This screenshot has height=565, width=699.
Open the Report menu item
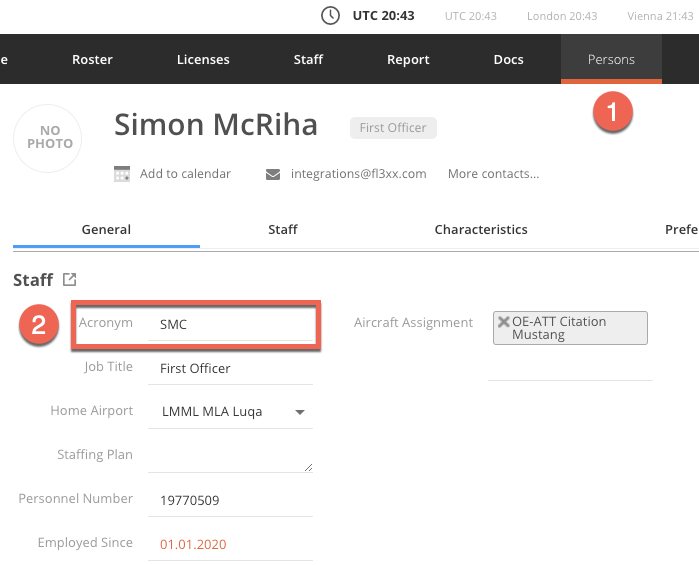point(408,59)
